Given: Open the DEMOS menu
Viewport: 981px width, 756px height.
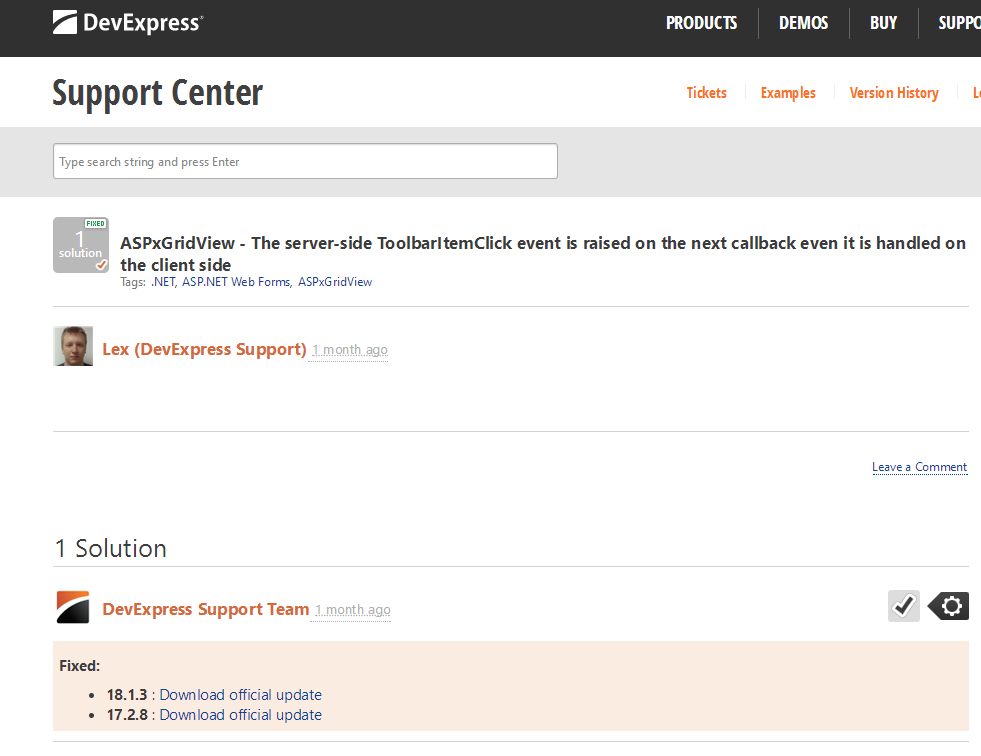Looking at the screenshot, I should [x=803, y=23].
